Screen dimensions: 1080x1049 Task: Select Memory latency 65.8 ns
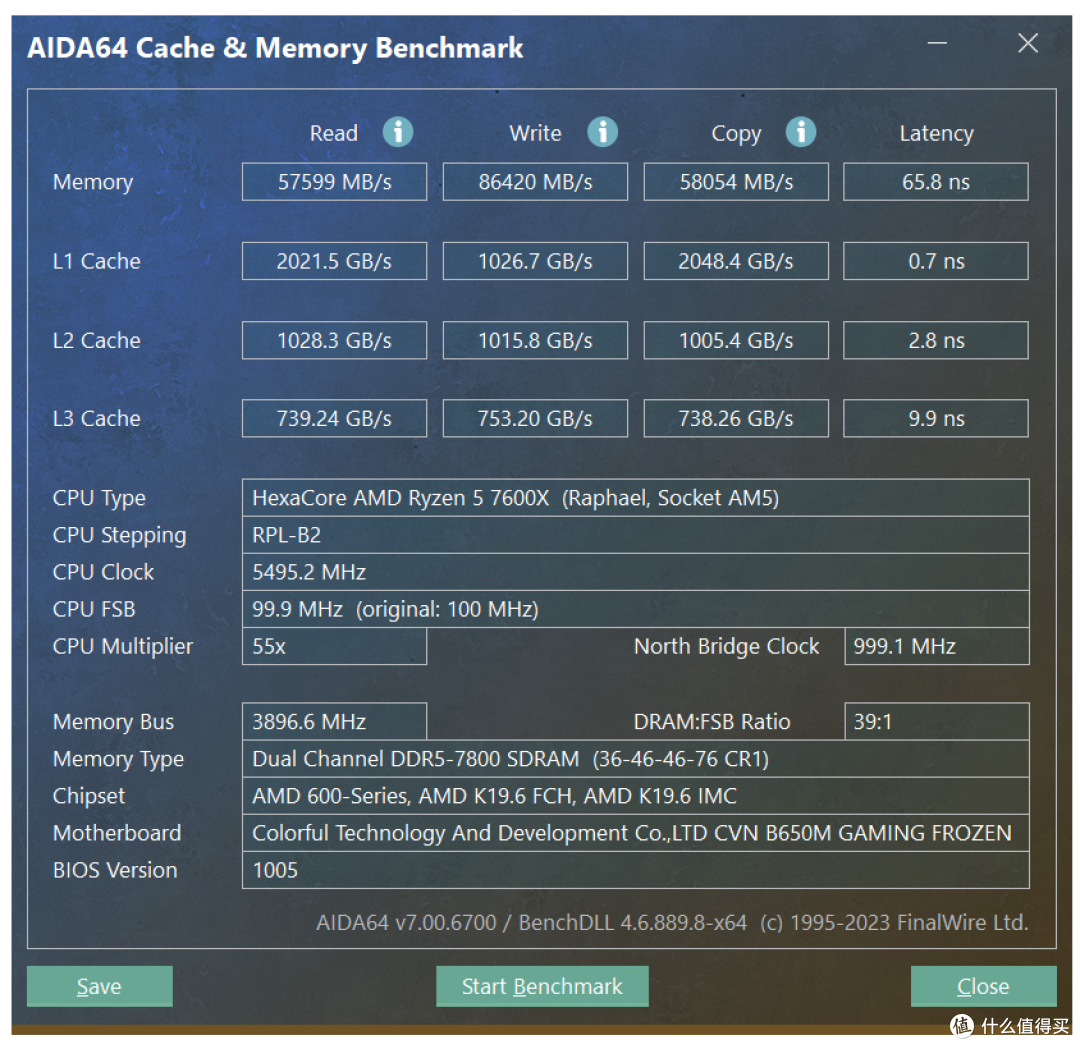click(x=935, y=182)
